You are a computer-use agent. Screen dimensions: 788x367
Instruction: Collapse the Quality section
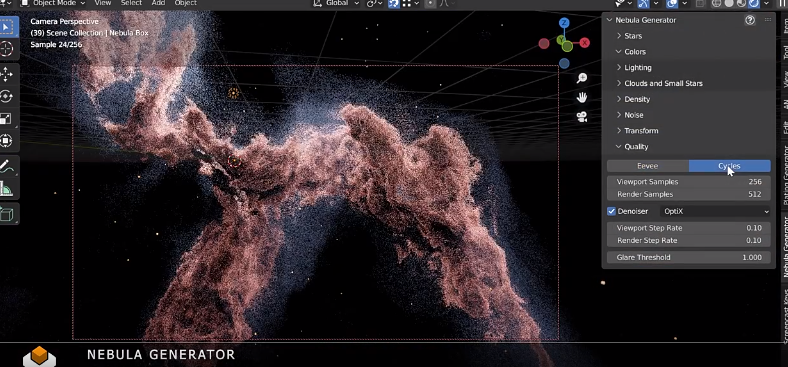[636, 147]
